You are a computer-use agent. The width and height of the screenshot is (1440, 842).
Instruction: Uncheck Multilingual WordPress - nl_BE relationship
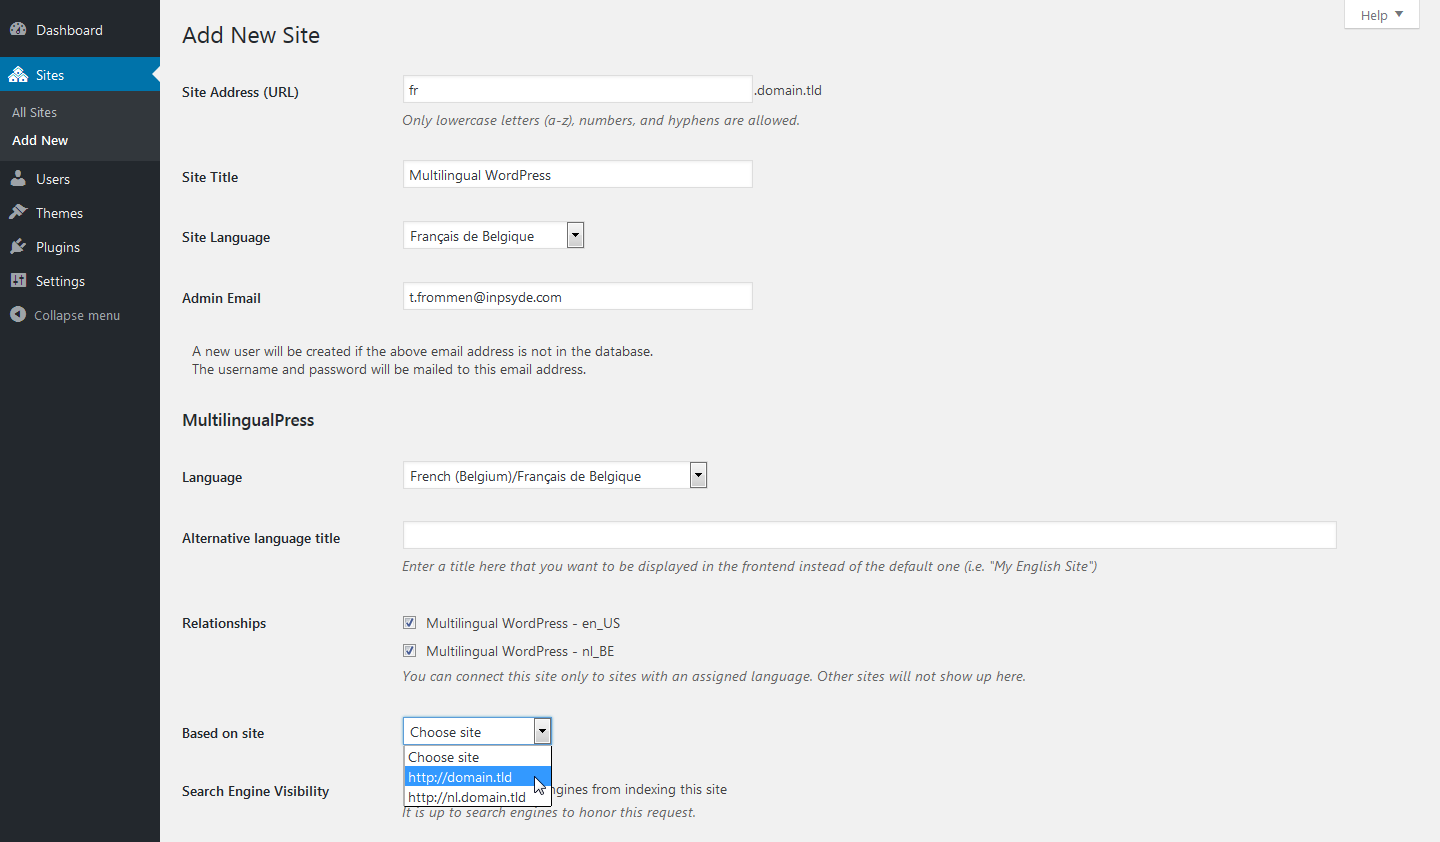409,650
